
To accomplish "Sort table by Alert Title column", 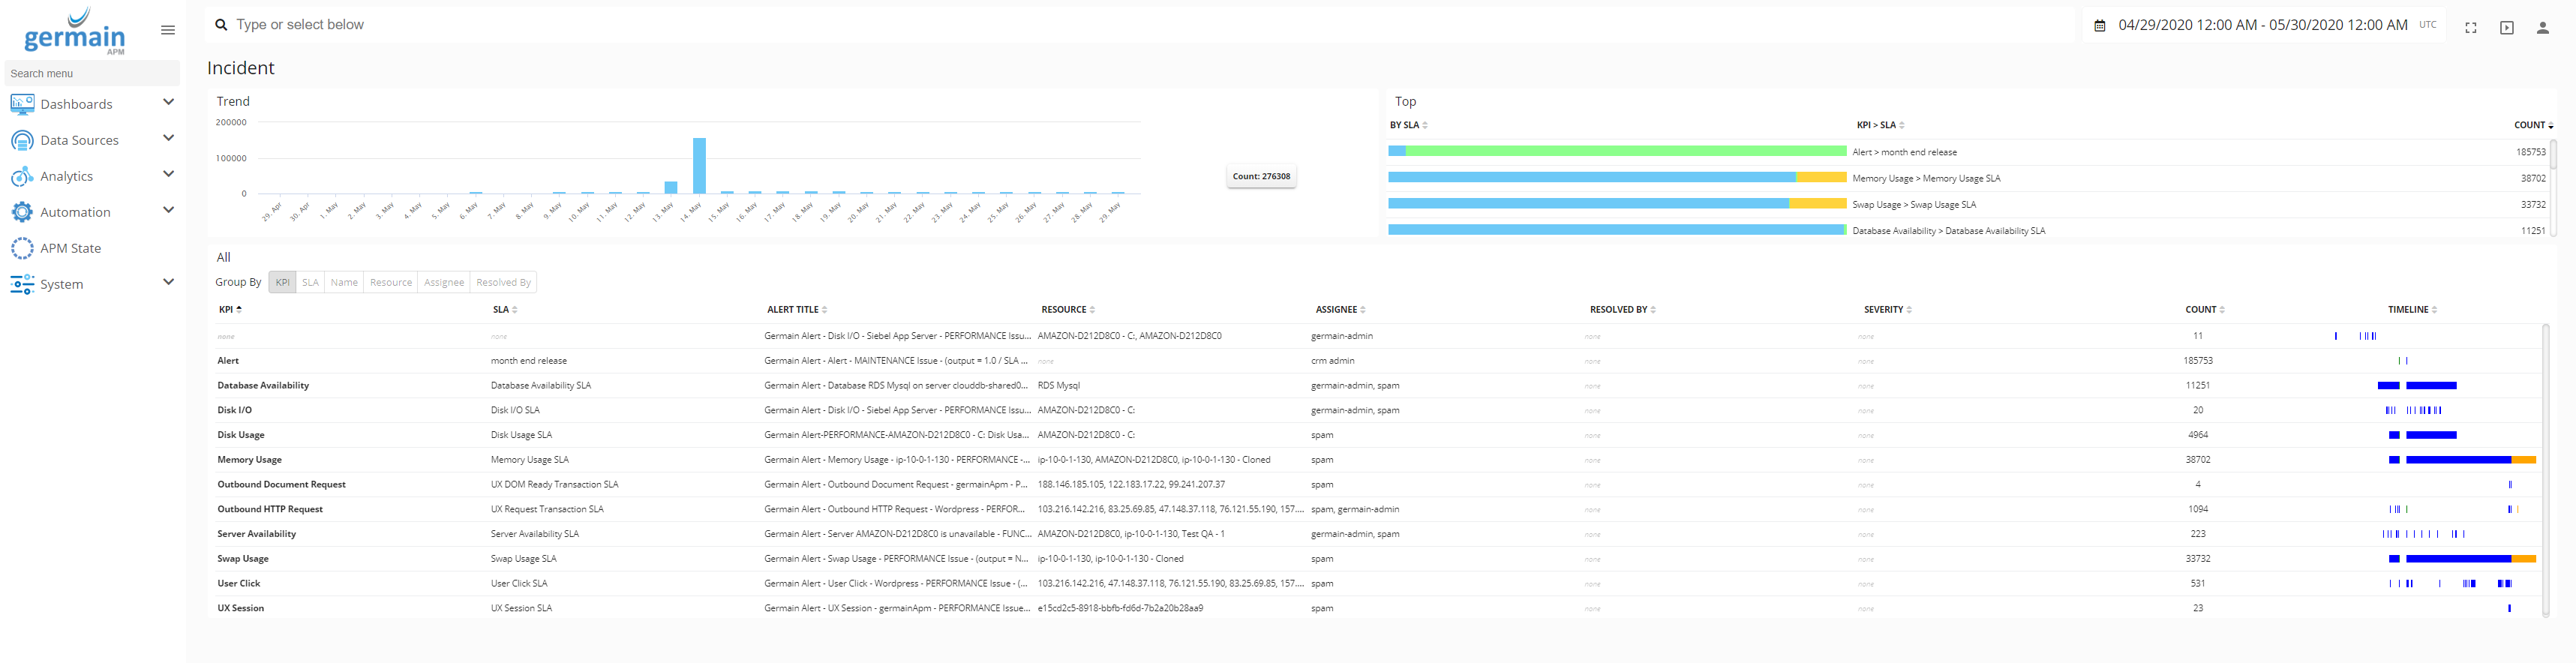I will click(x=793, y=310).
